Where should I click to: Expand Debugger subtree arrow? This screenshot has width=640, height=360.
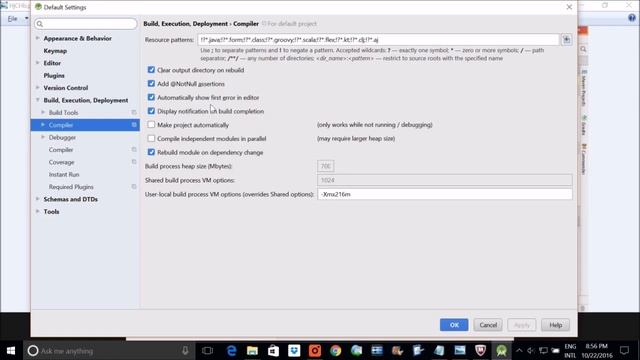(43, 137)
